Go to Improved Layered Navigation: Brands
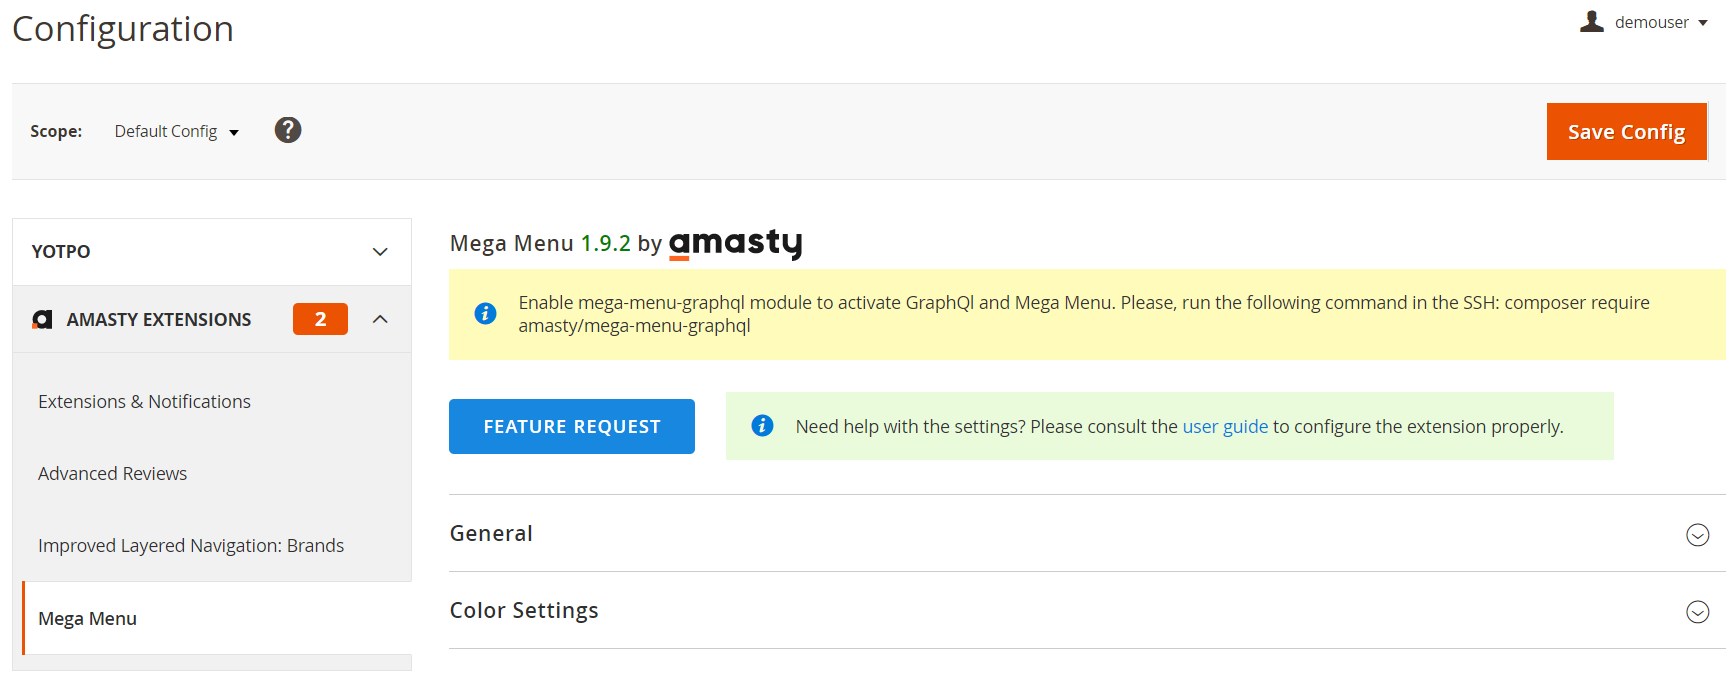 [191, 545]
